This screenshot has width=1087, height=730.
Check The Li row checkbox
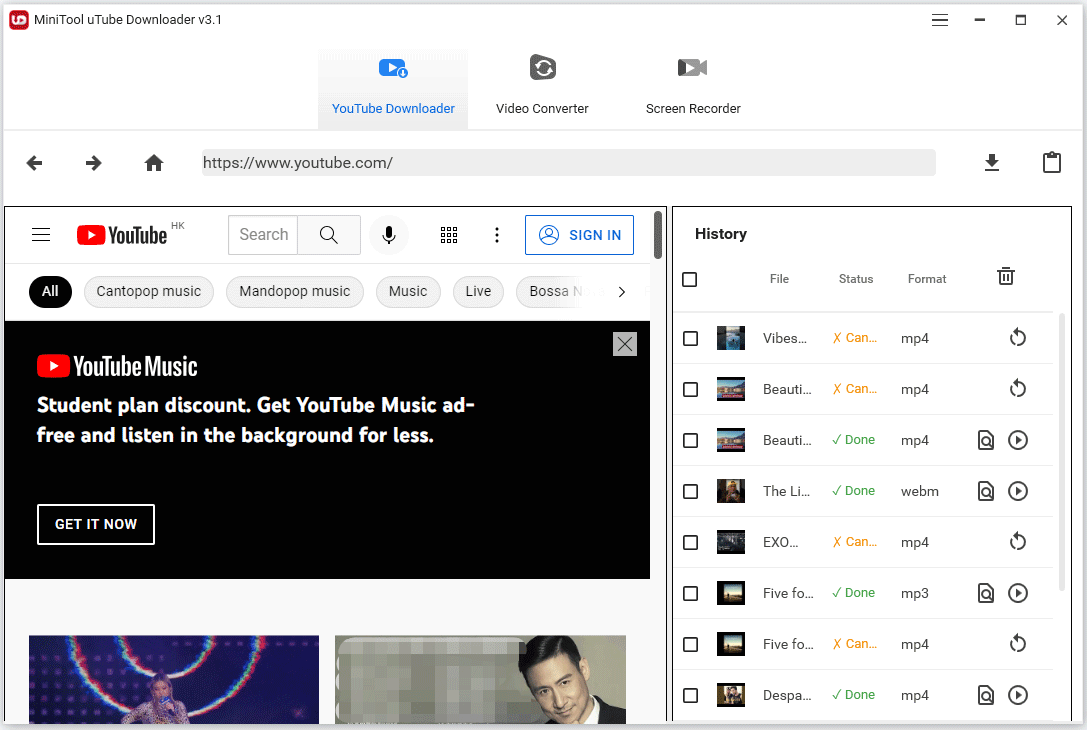(x=690, y=492)
